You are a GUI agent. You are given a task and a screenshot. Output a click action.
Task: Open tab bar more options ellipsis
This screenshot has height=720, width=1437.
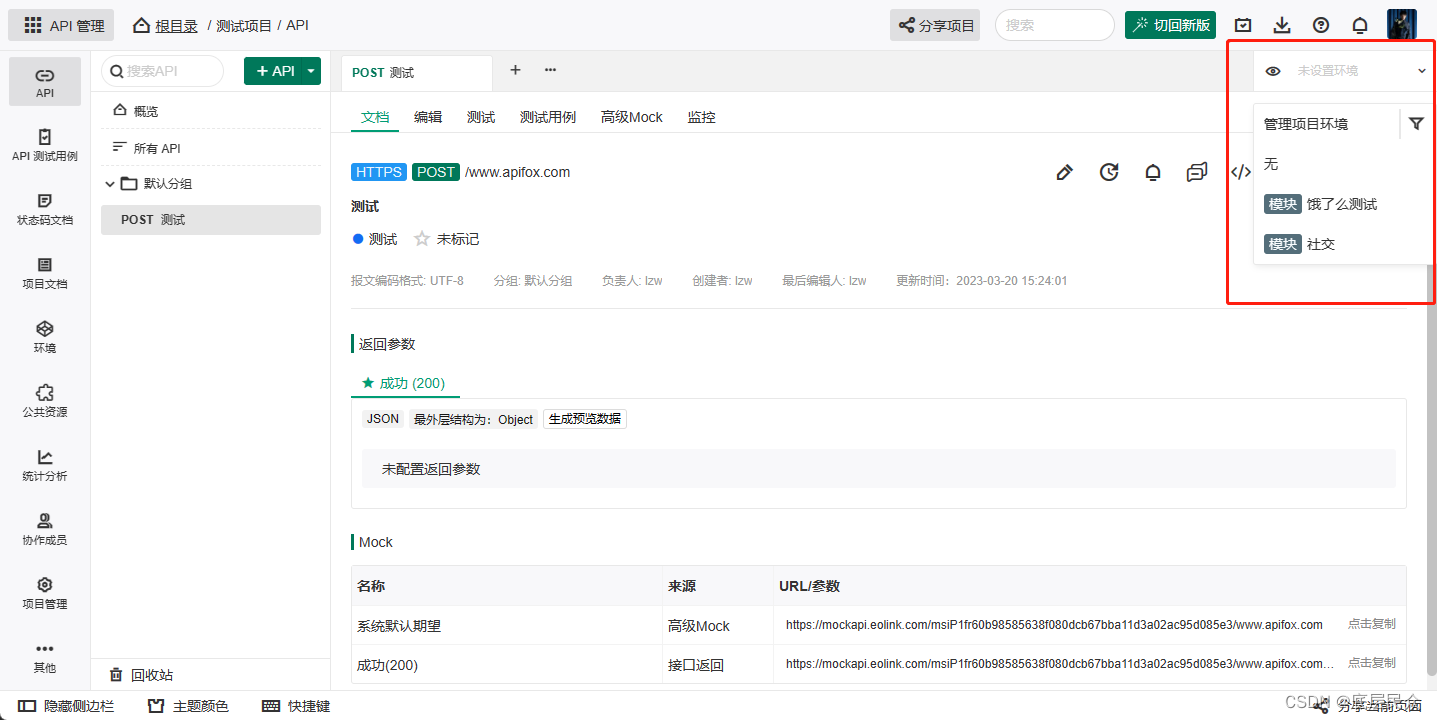[550, 70]
